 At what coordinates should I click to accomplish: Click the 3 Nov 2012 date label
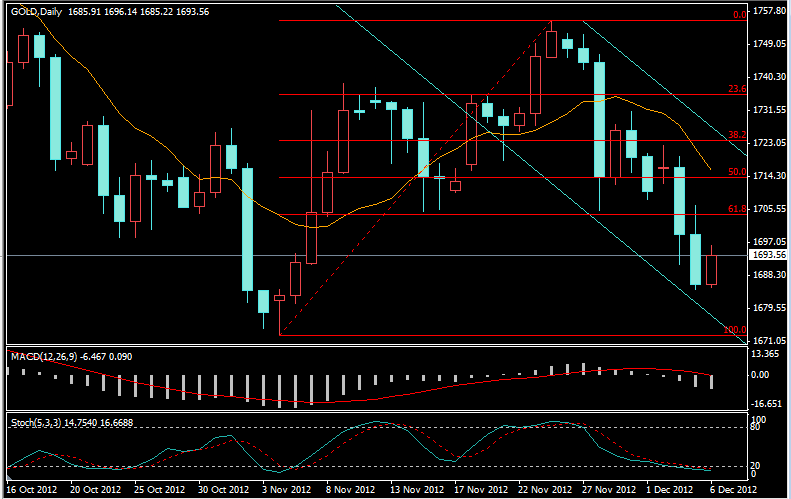pyautogui.click(x=287, y=489)
